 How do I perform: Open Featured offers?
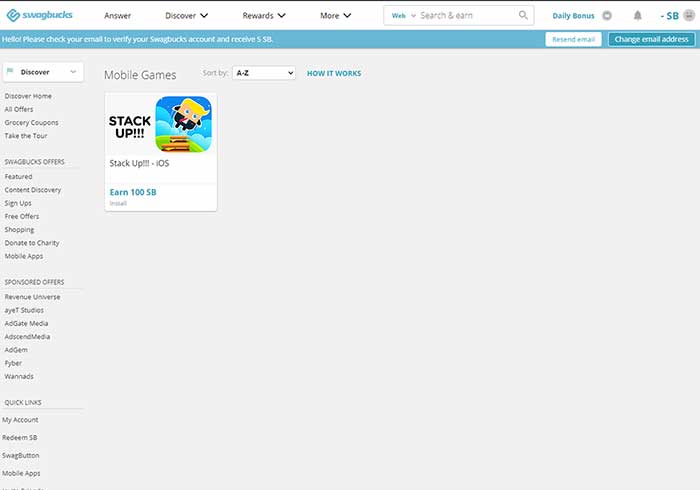coord(18,177)
